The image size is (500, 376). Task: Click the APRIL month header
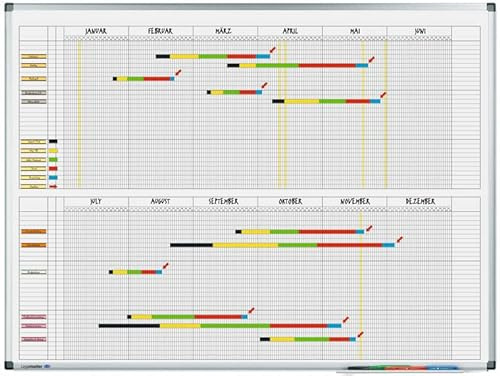290,31
